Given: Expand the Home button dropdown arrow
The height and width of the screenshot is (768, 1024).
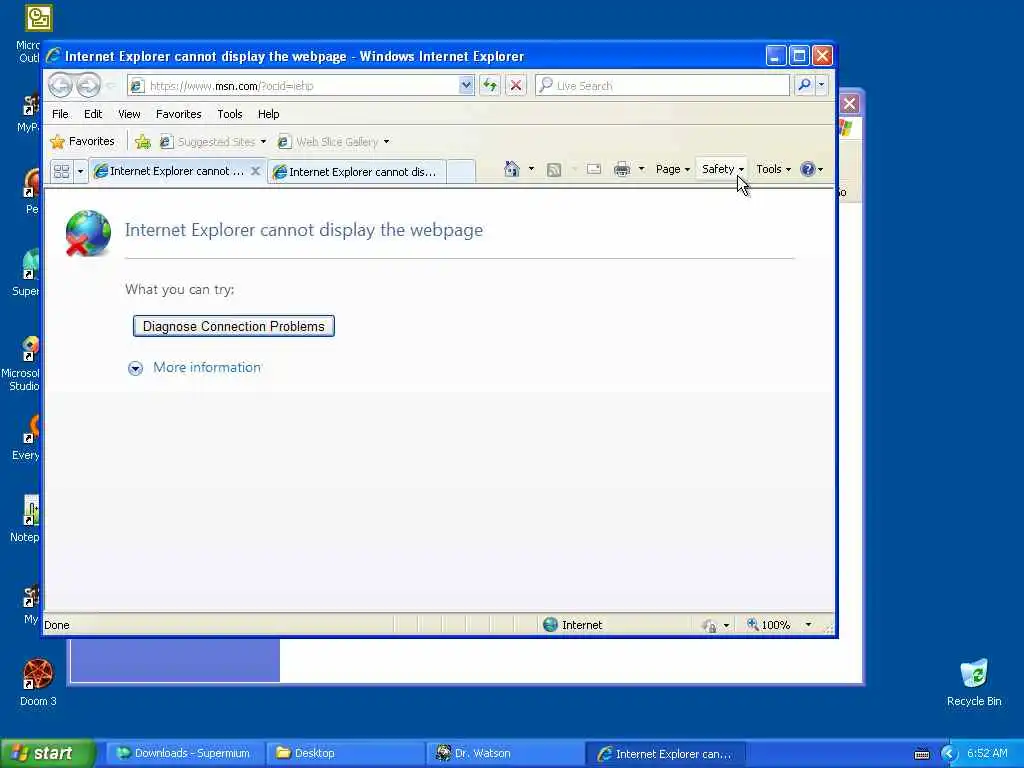Looking at the screenshot, I should pyautogui.click(x=531, y=169).
